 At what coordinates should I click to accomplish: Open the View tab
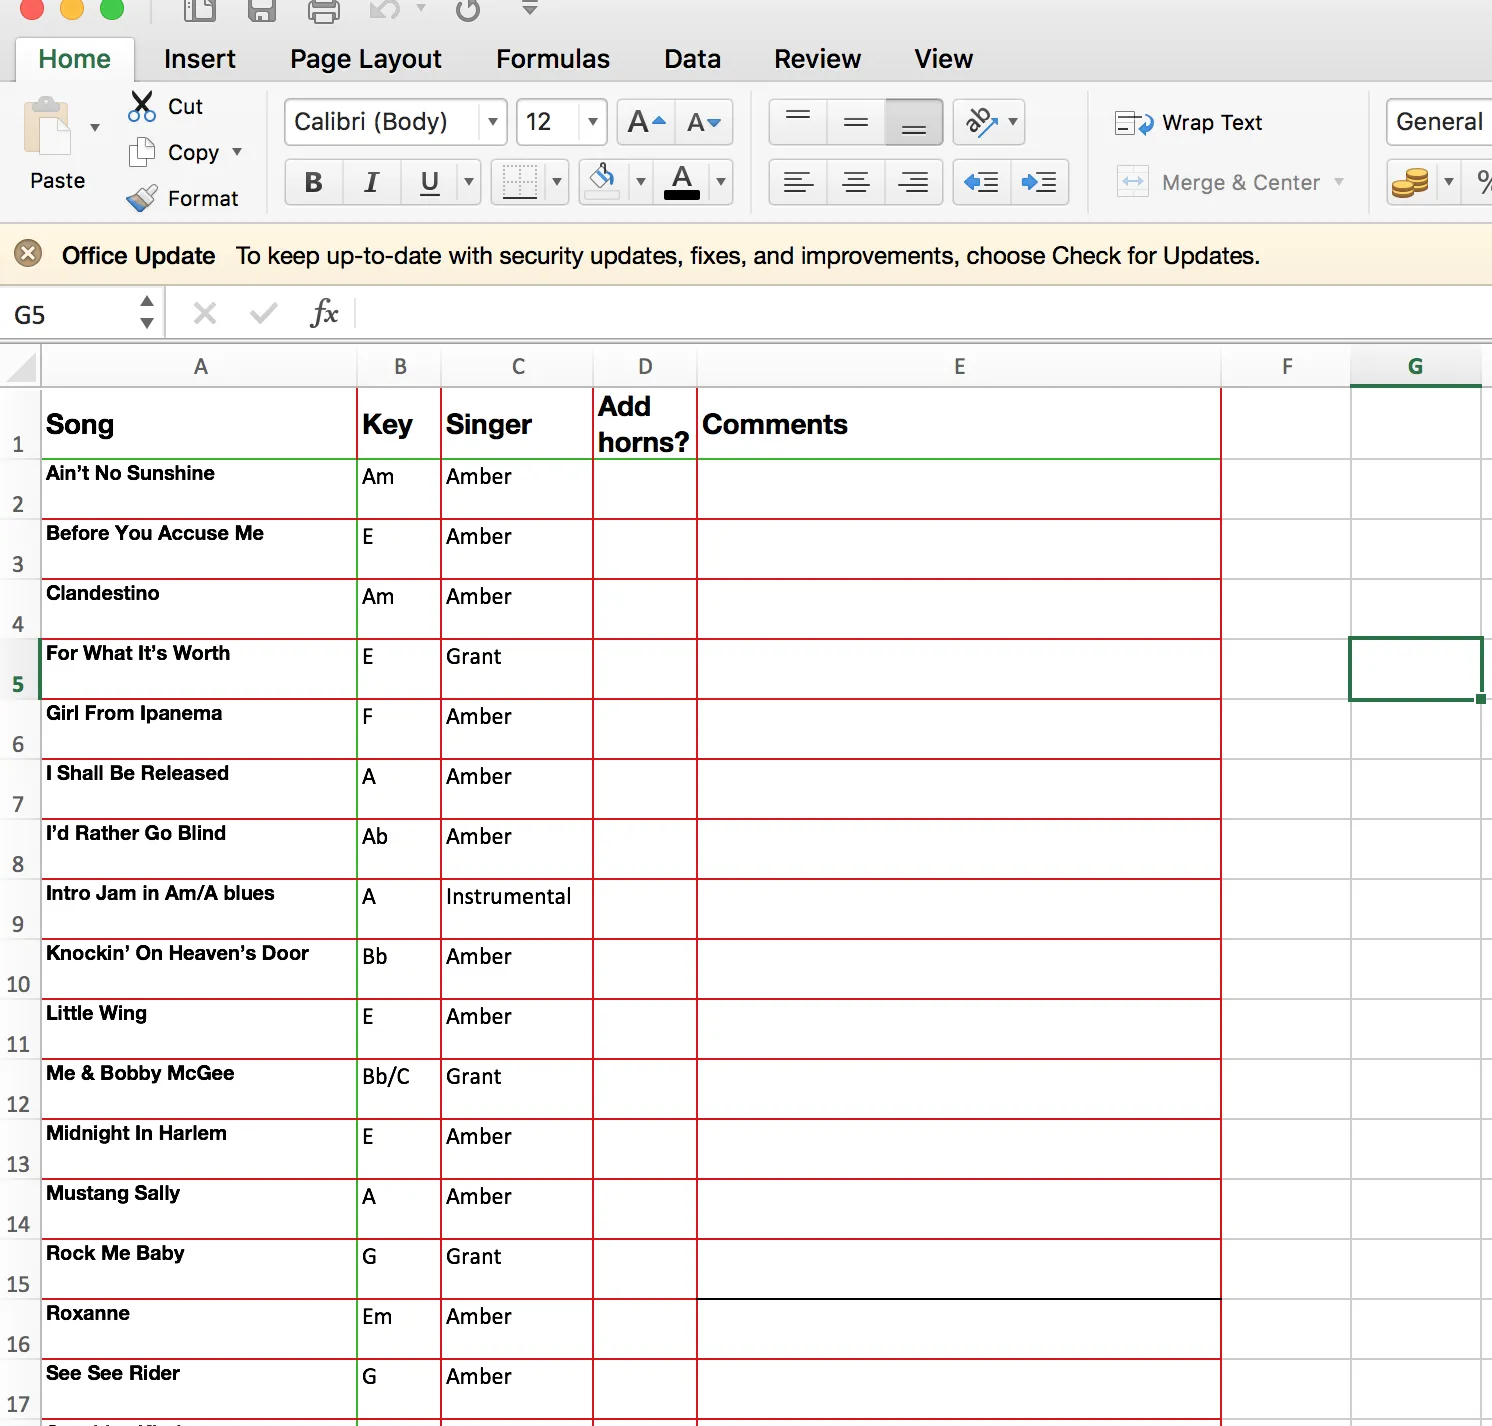click(943, 59)
